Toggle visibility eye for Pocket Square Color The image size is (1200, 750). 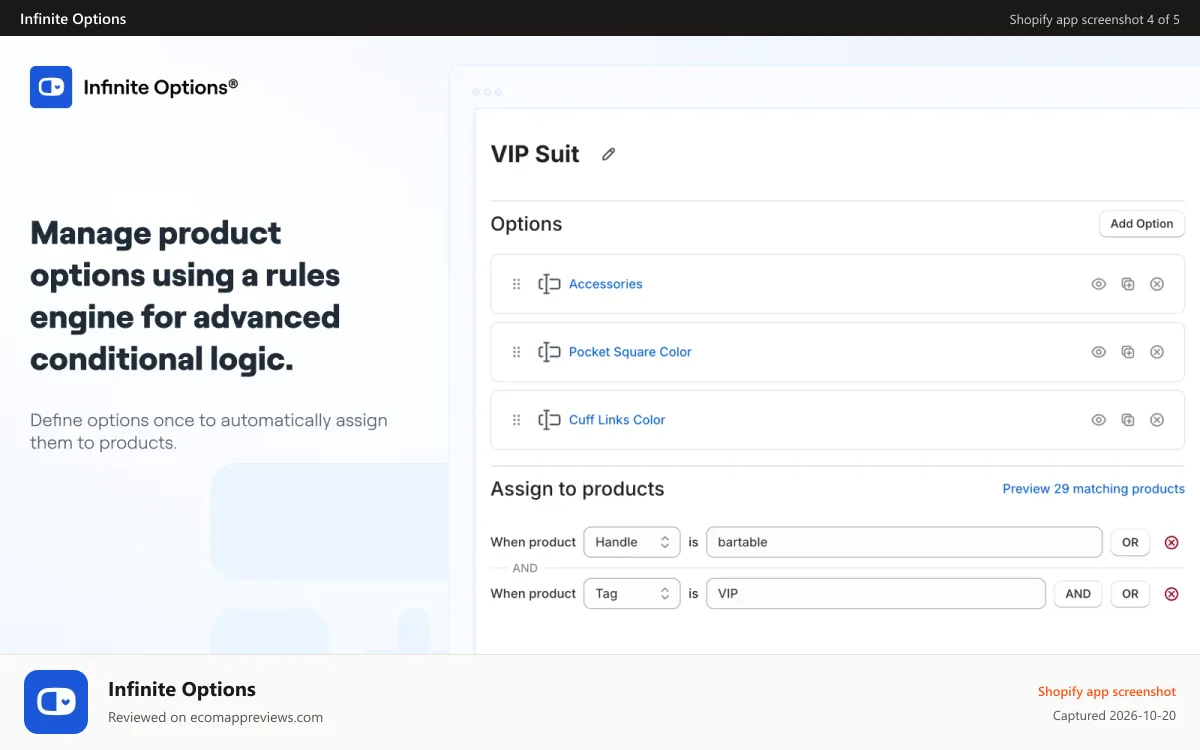pyautogui.click(x=1098, y=352)
